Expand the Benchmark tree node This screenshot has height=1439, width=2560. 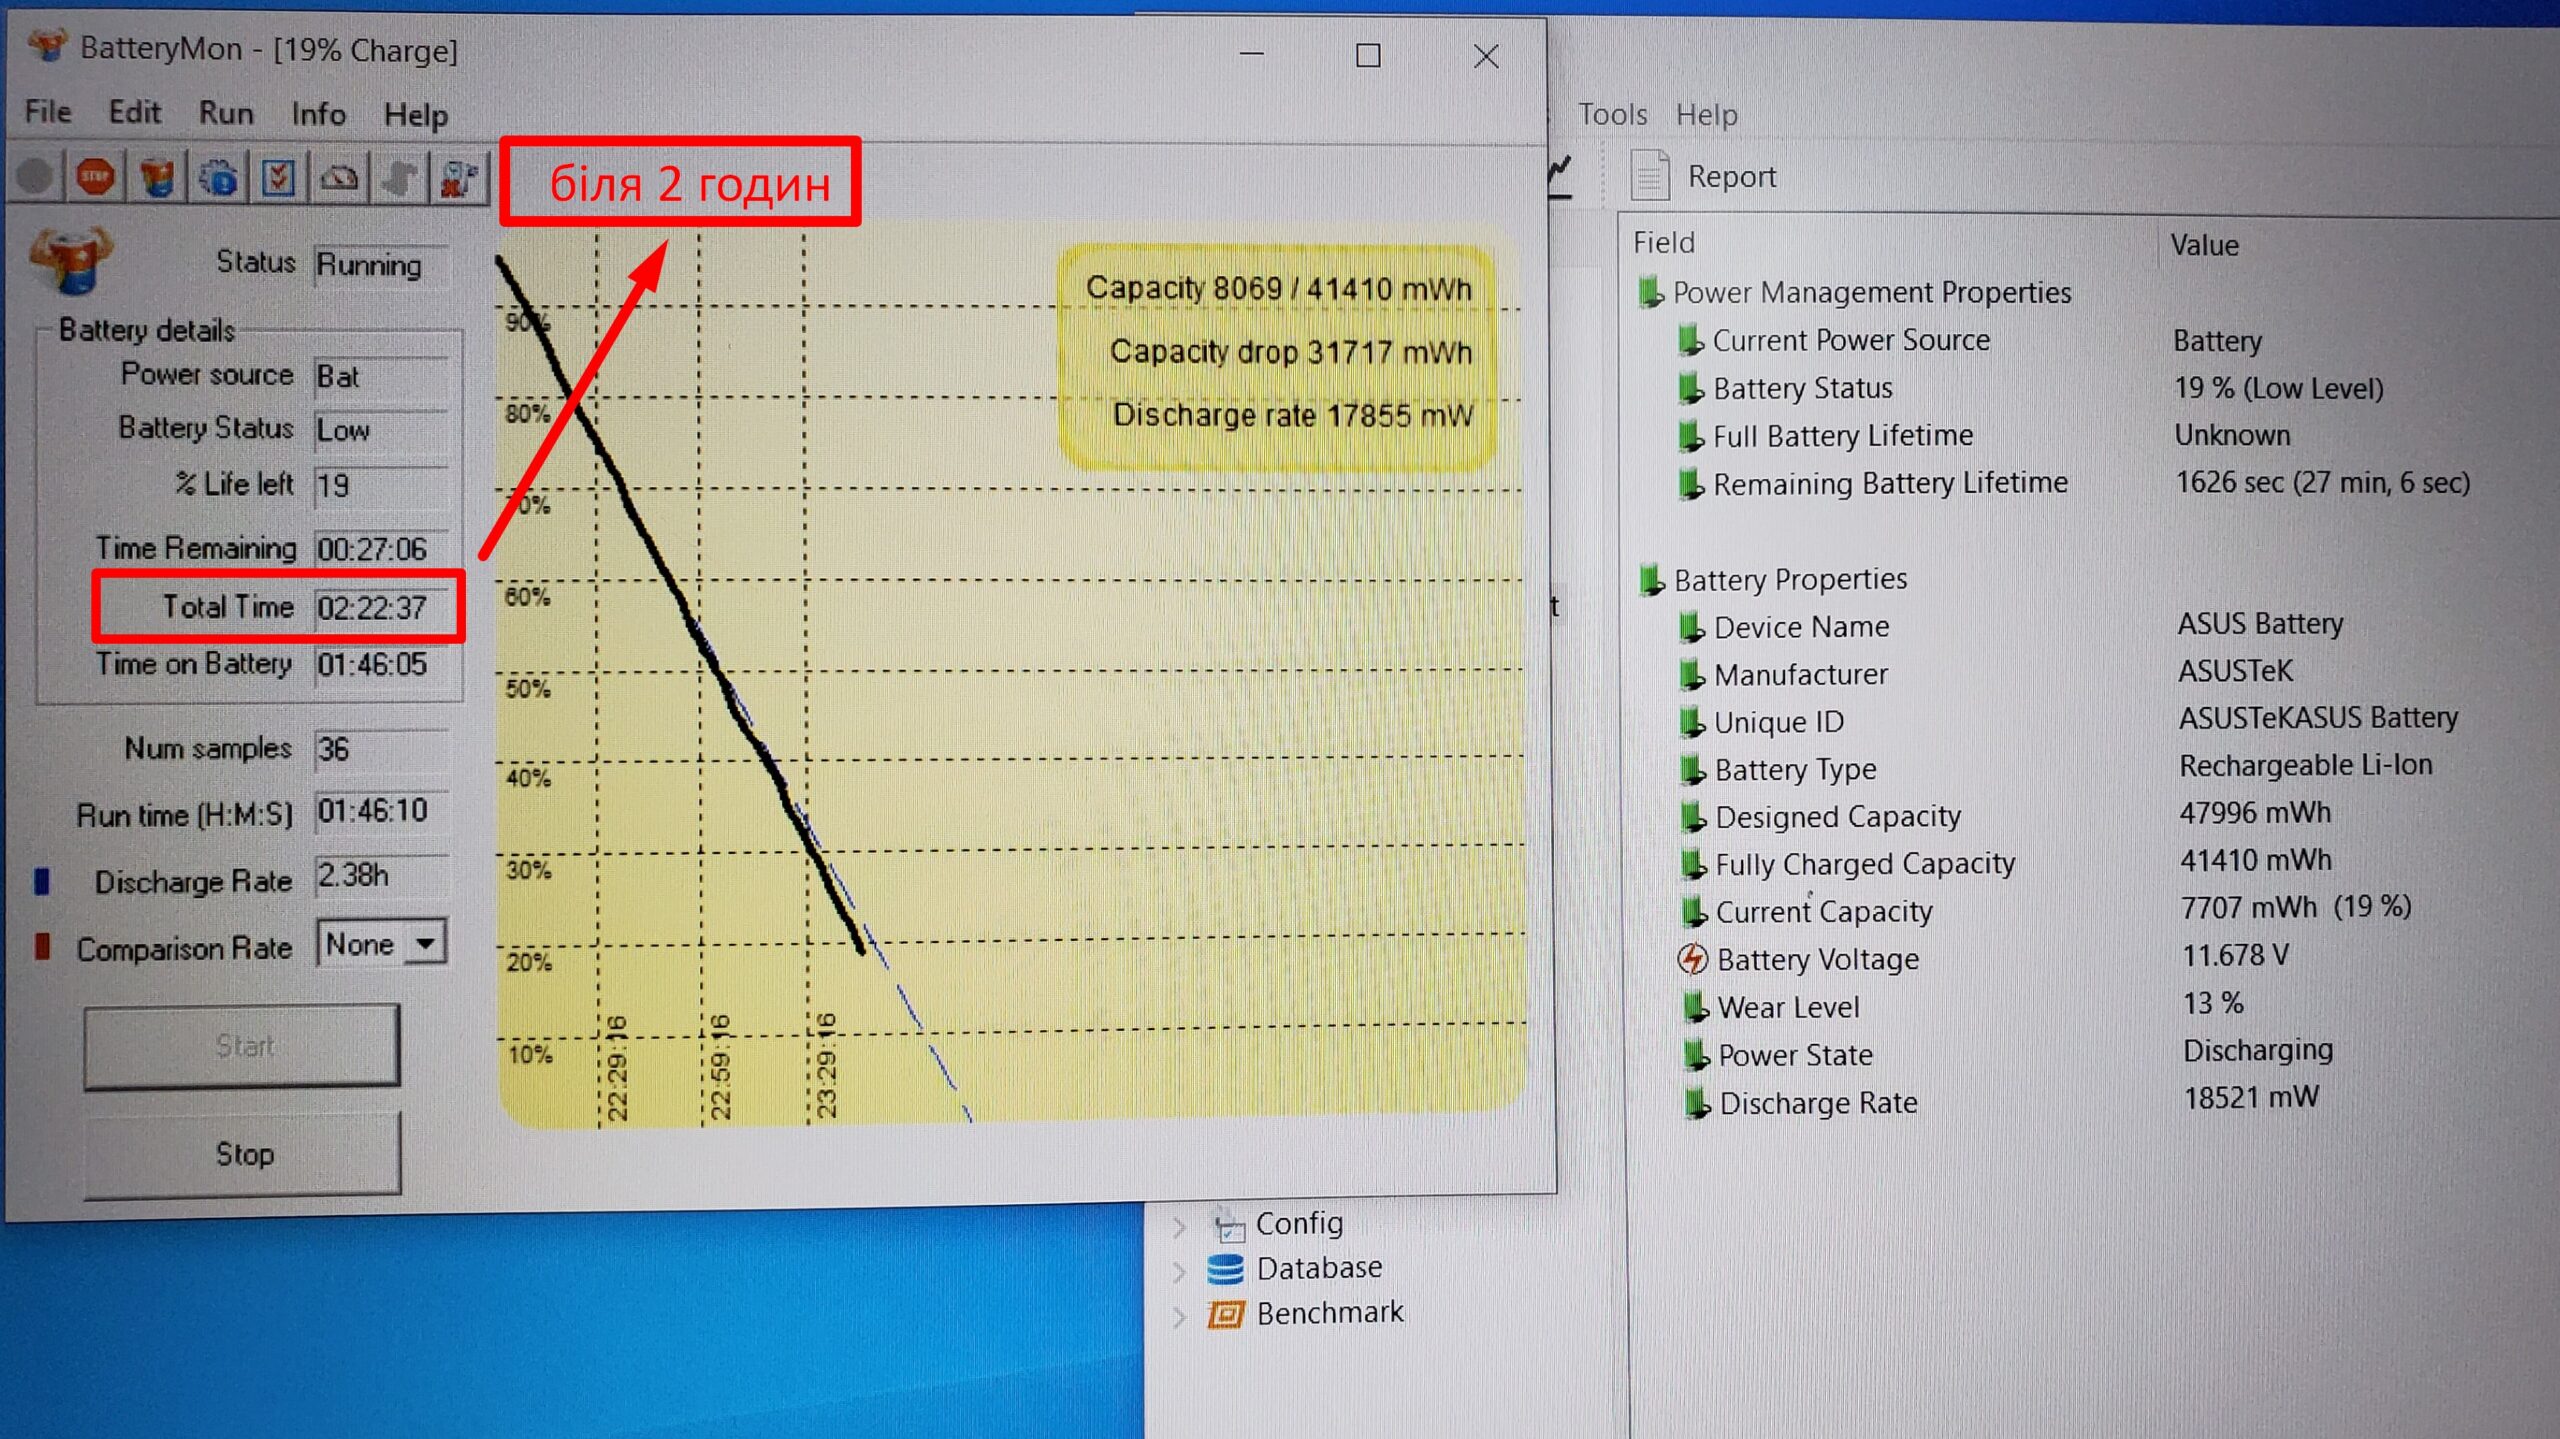(x=1180, y=1316)
